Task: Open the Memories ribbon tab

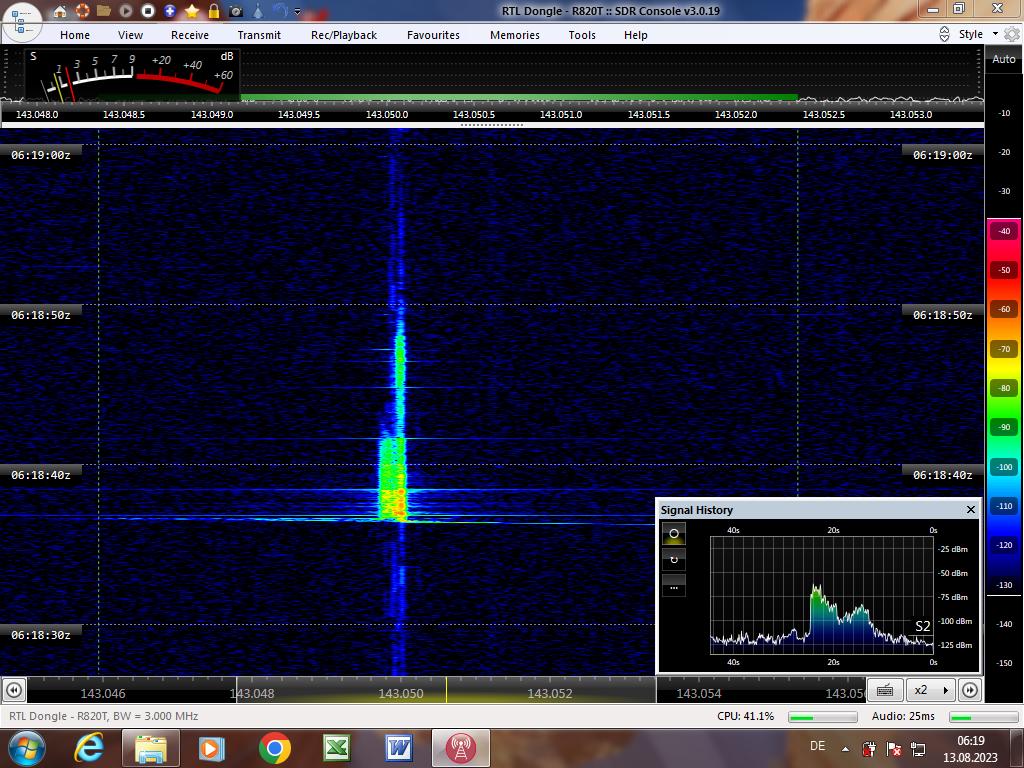Action: pos(515,35)
